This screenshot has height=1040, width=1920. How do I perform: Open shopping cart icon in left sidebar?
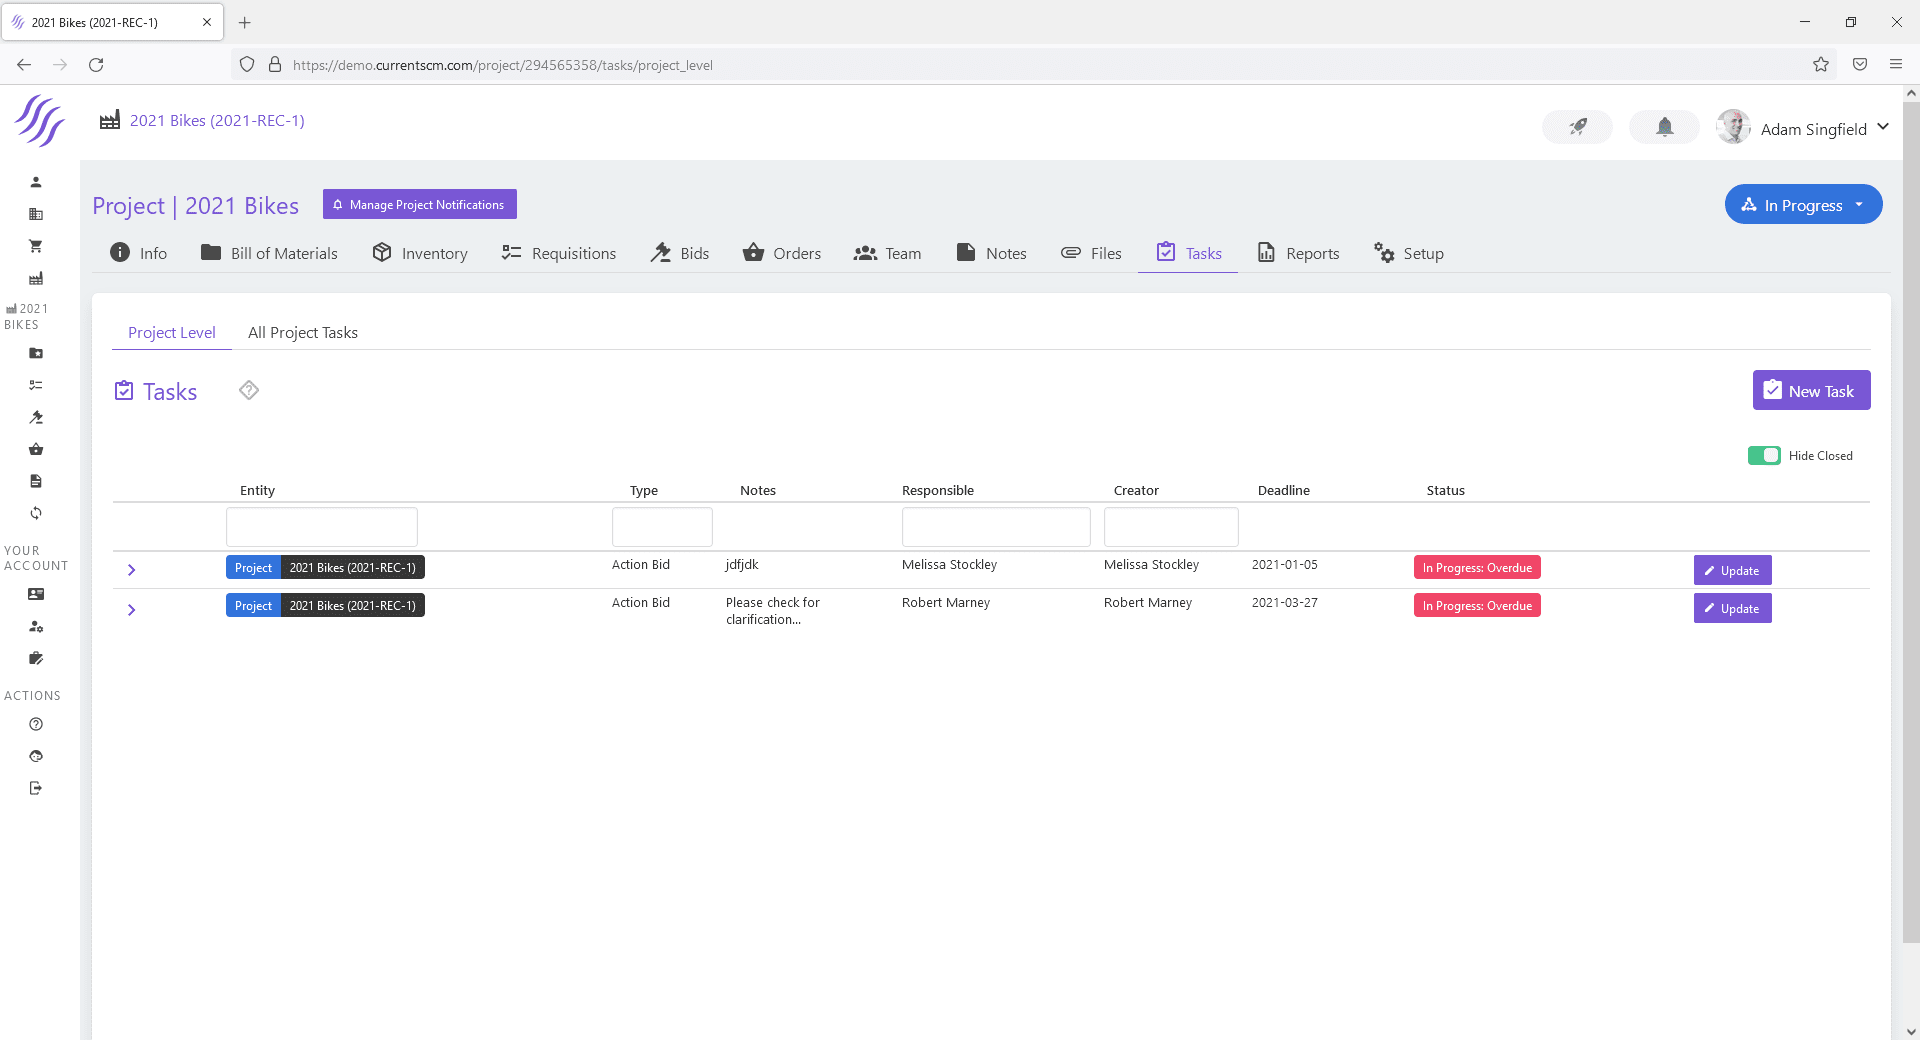click(36, 246)
